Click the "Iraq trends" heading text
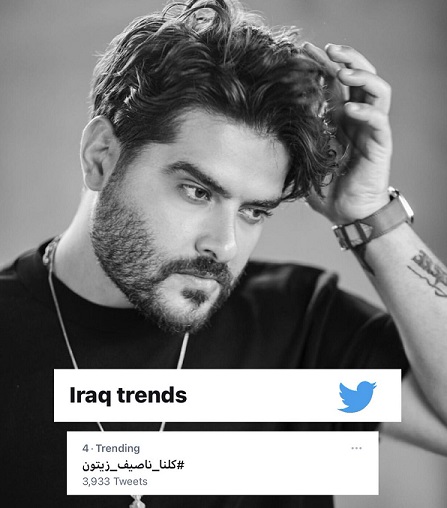 tap(128, 395)
